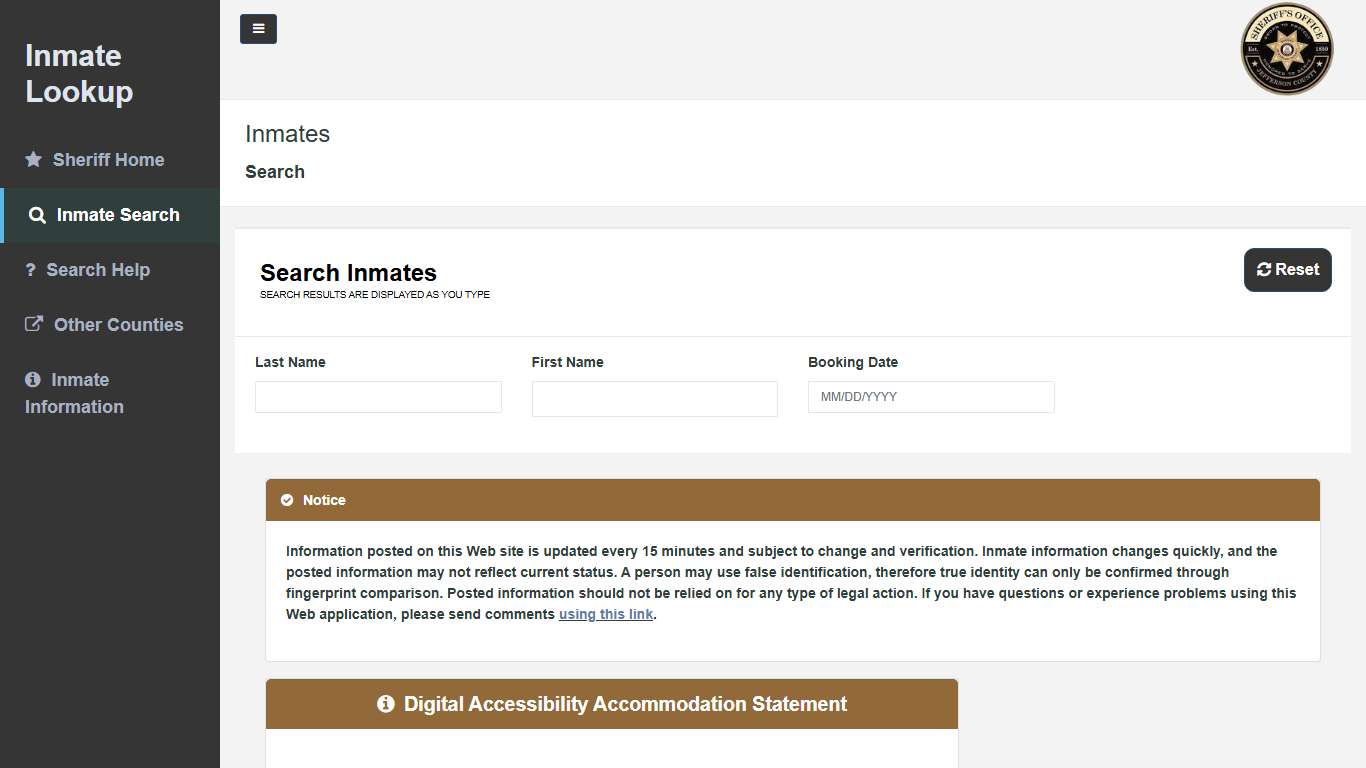Follow the "using this link" hyperlink

point(605,615)
